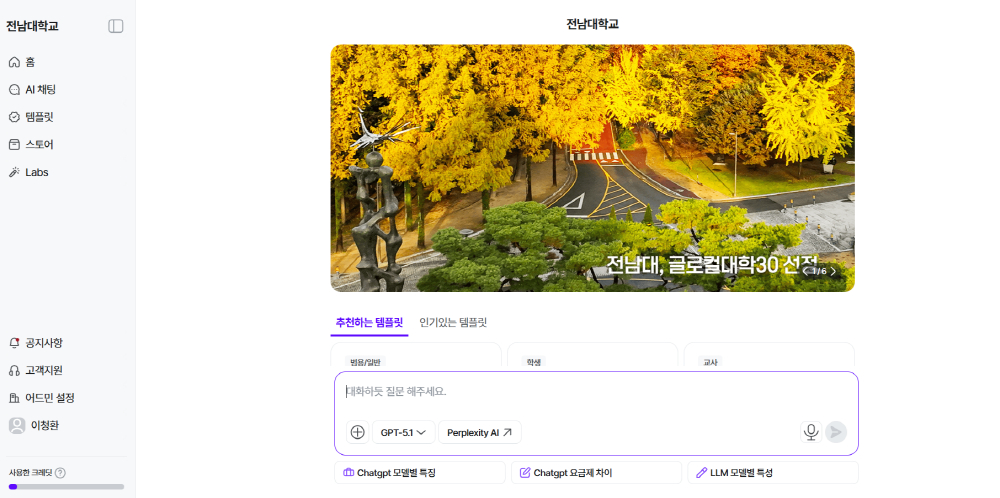Click the plus attachment icon in chat box

coord(357,432)
